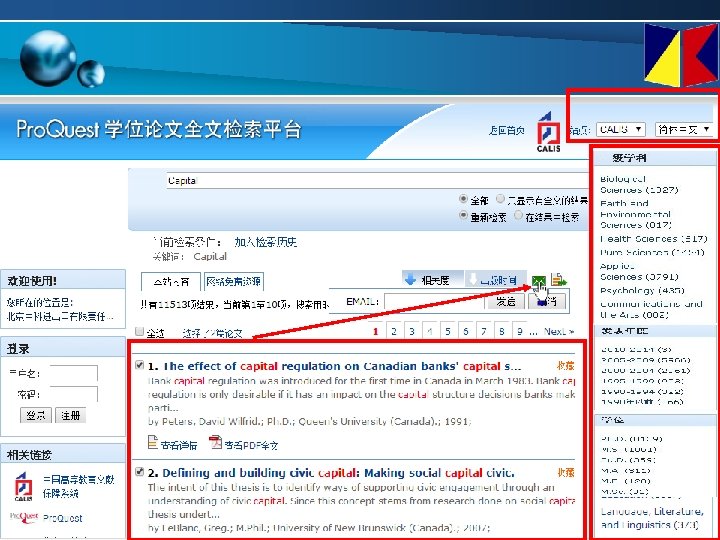Click the 登录 login button

(36, 415)
